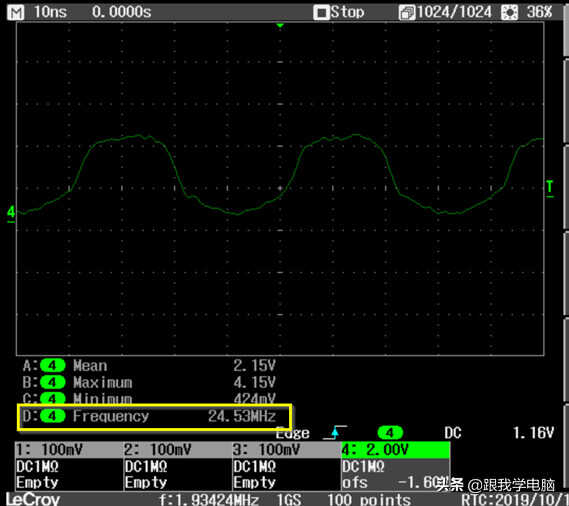Select channel 2 100mV tab

(x=178, y=450)
